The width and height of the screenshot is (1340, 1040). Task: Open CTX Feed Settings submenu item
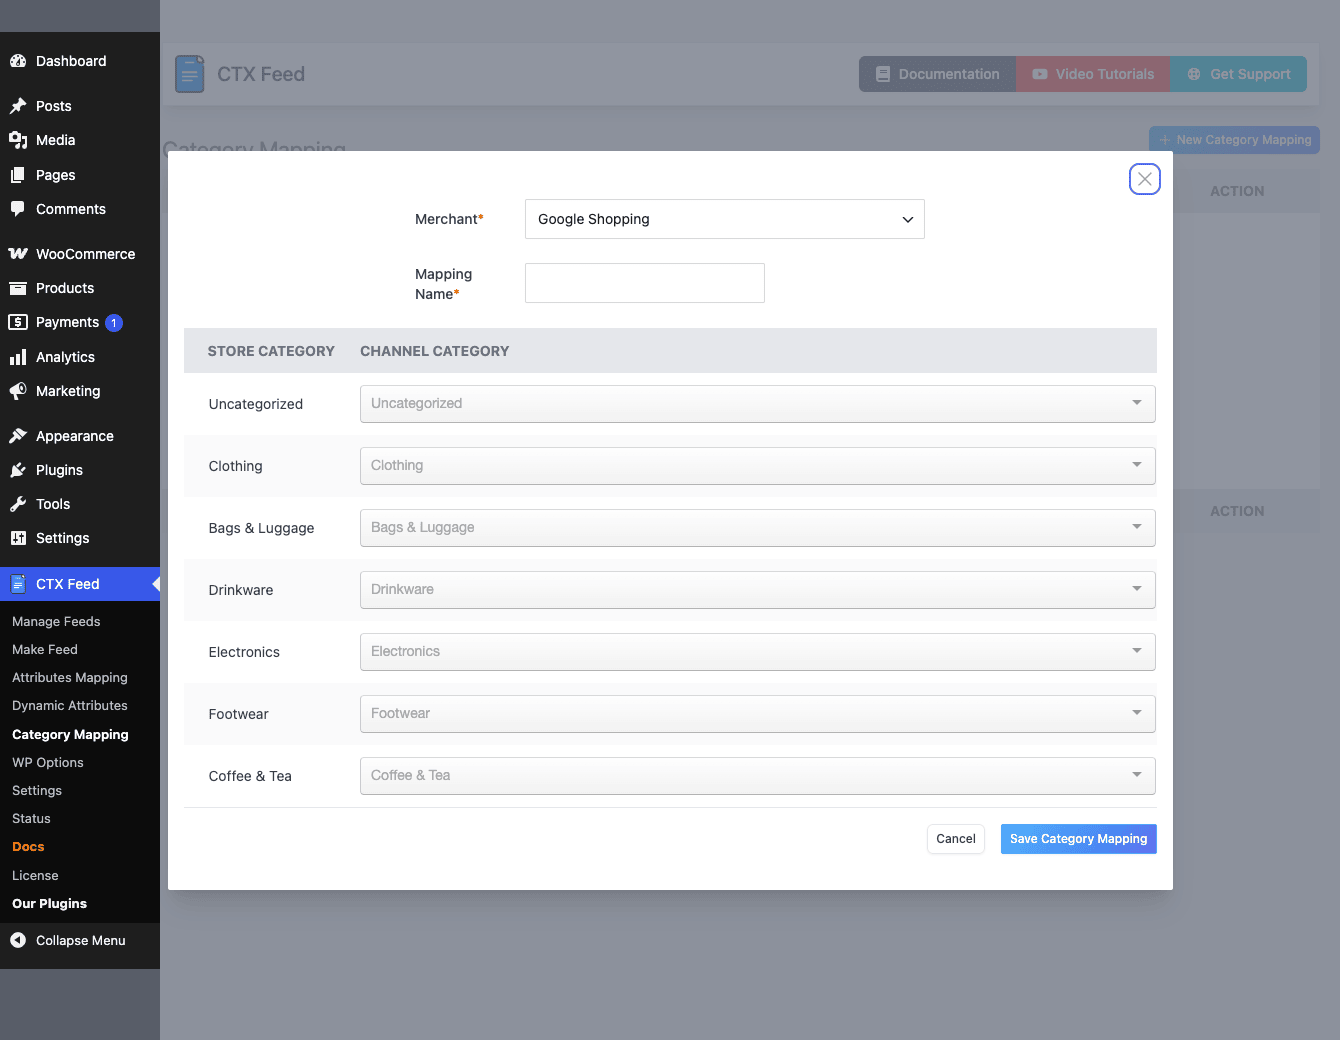point(37,790)
